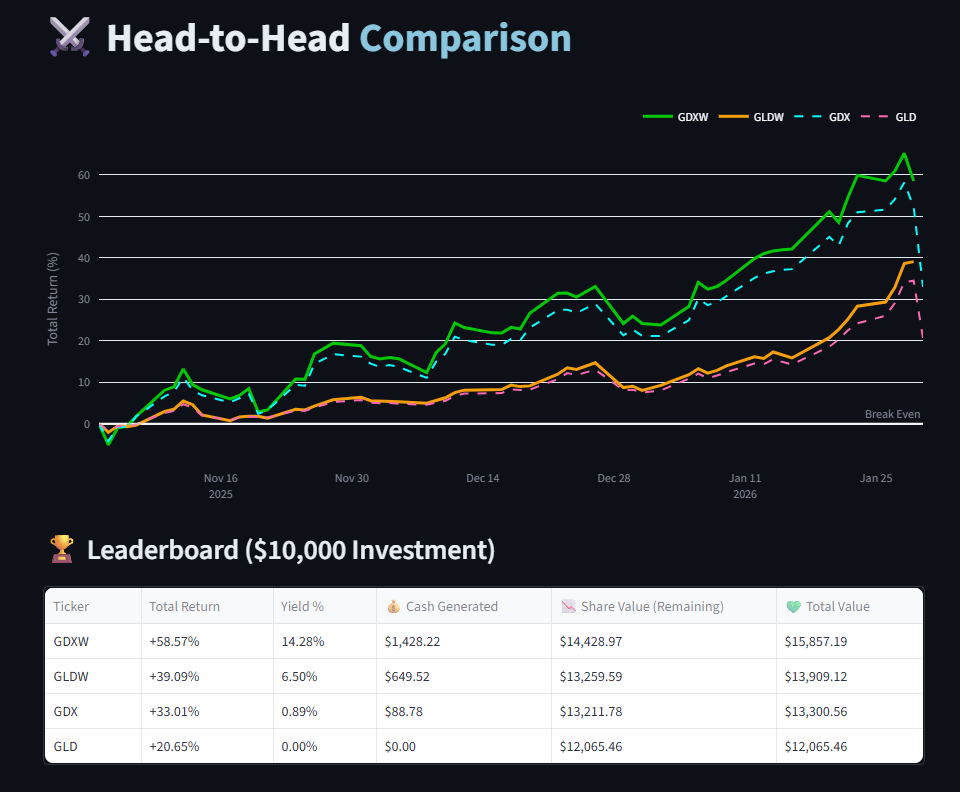Click the 14.28% yield cell
Viewport: 960px width, 792px height.
[x=324, y=641]
